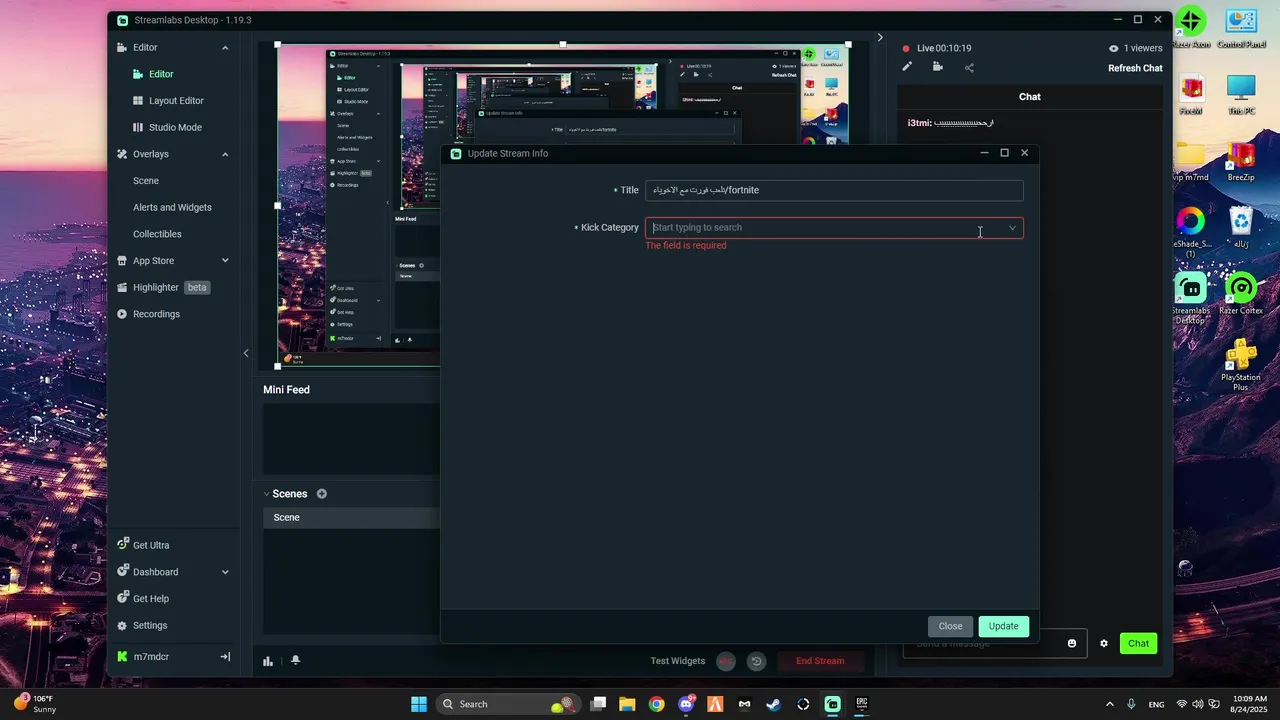Click the i3tmi chat message
Image resolution: width=1280 pixels, height=720 pixels.
pyautogui.click(x=950, y=123)
